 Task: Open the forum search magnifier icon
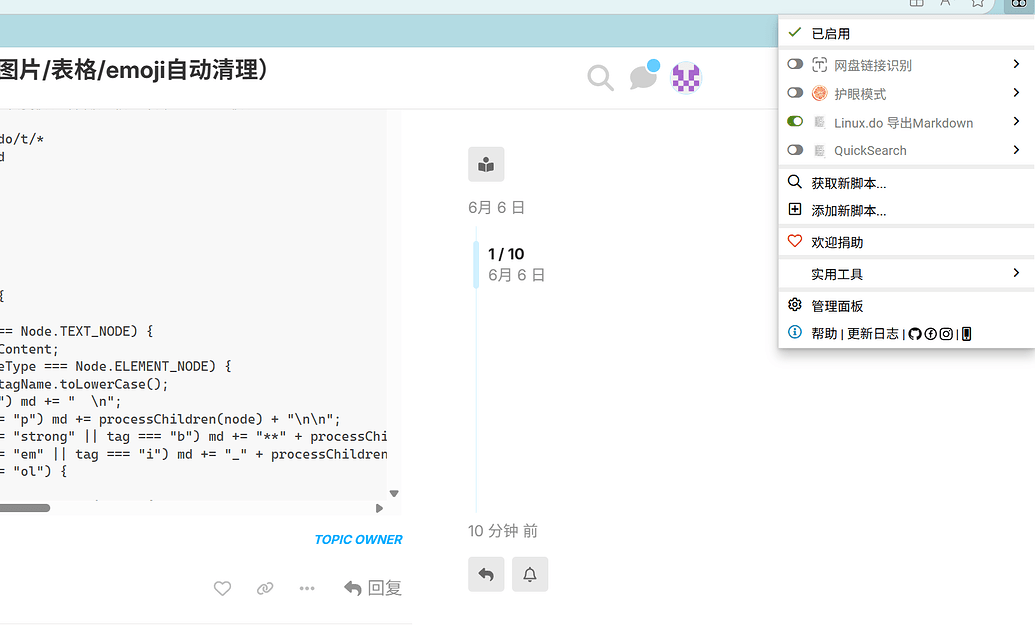click(x=600, y=78)
